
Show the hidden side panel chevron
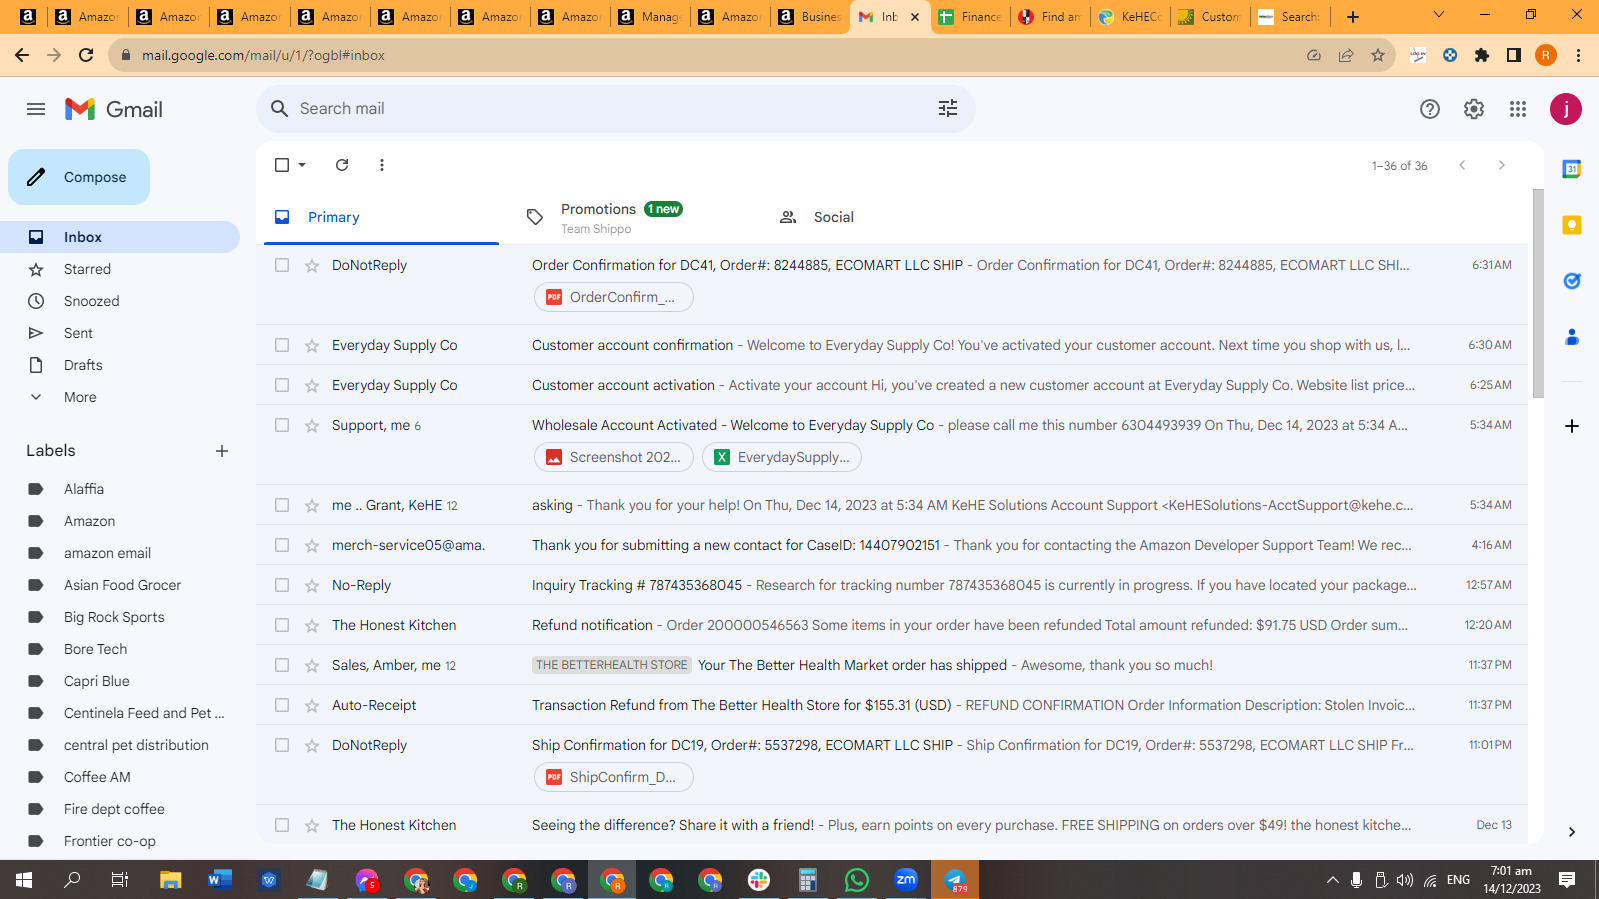(x=1572, y=832)
